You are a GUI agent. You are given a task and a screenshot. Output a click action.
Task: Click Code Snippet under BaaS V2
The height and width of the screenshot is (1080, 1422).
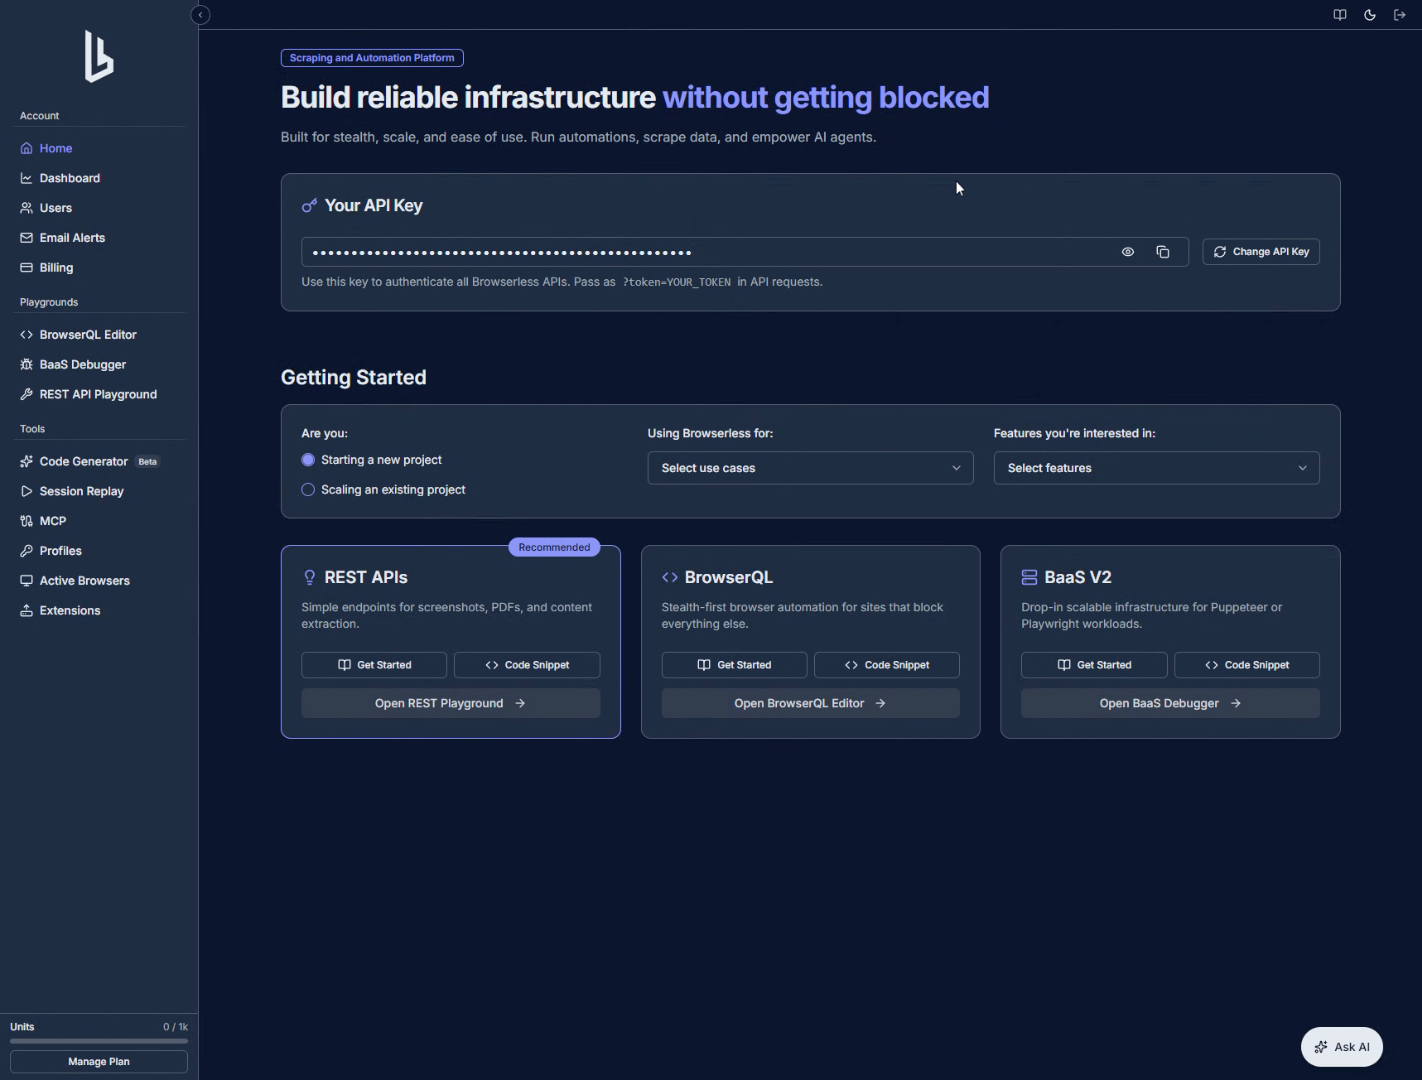pyautogui.click(x=1247, y=665)
